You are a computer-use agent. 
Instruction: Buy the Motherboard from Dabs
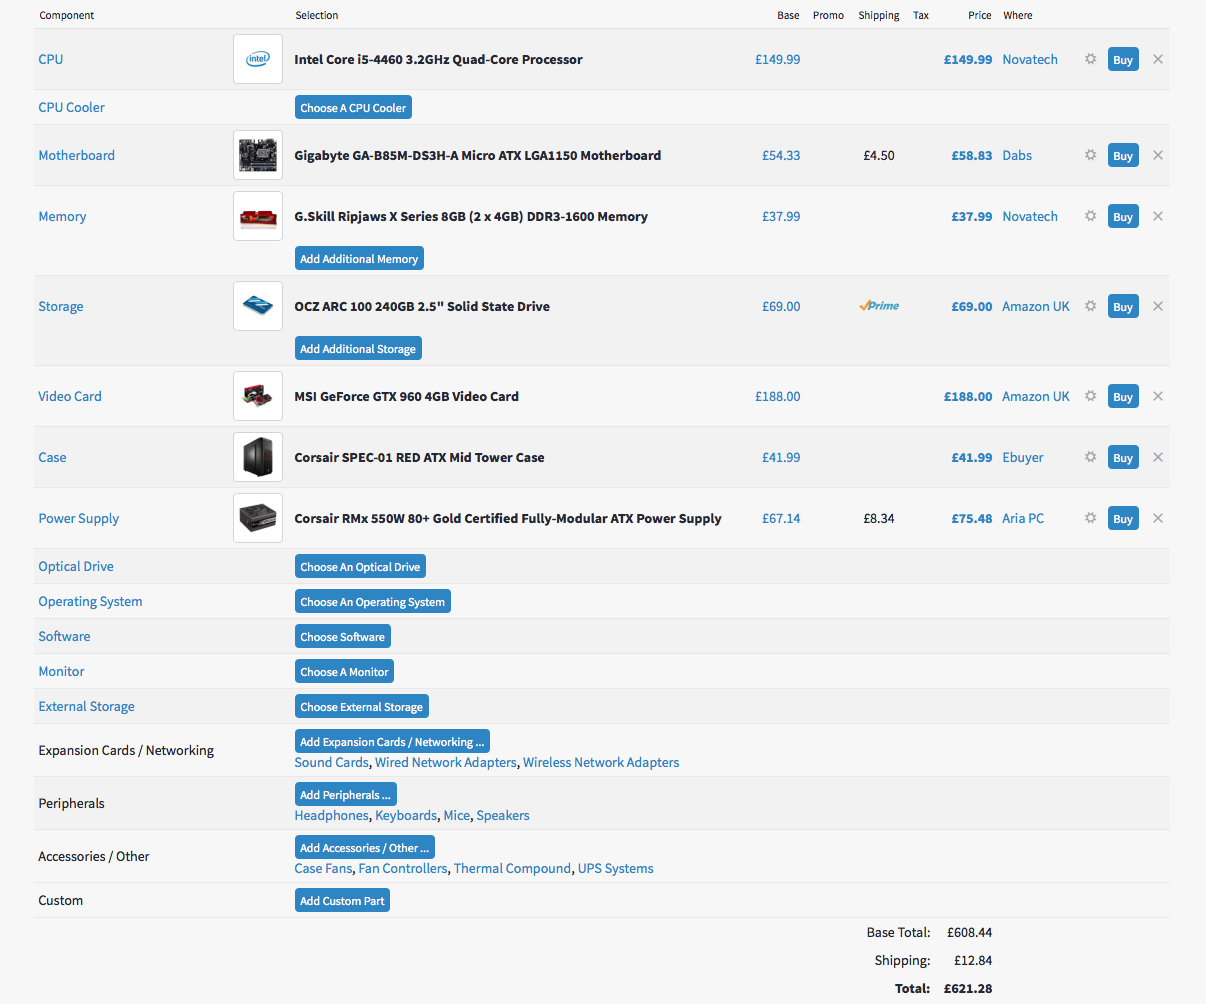click(x=1123, y=156)
